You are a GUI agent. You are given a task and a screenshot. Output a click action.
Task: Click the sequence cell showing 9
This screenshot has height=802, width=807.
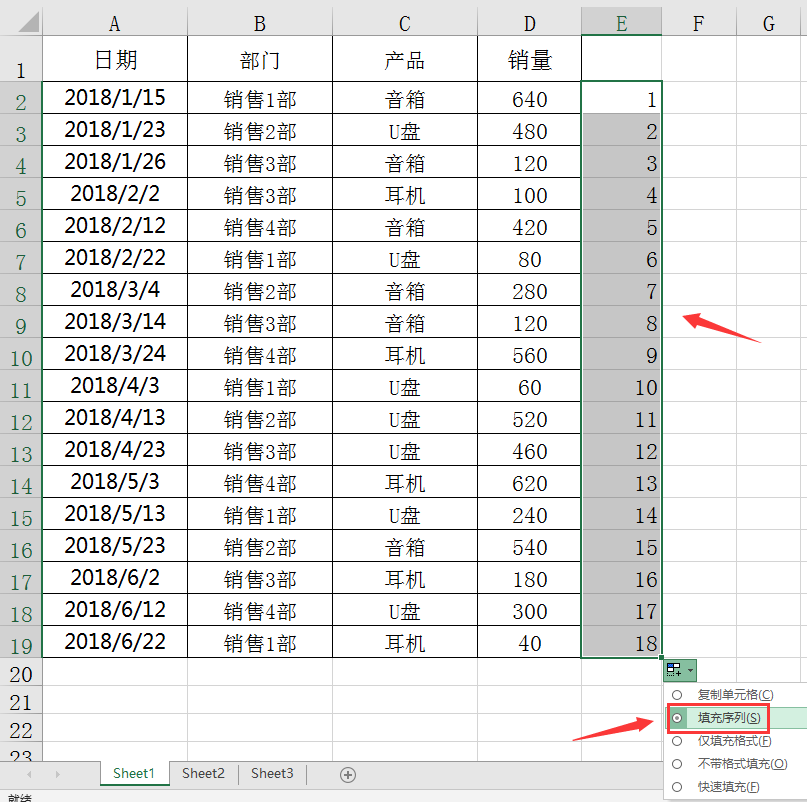click(622, 354)
